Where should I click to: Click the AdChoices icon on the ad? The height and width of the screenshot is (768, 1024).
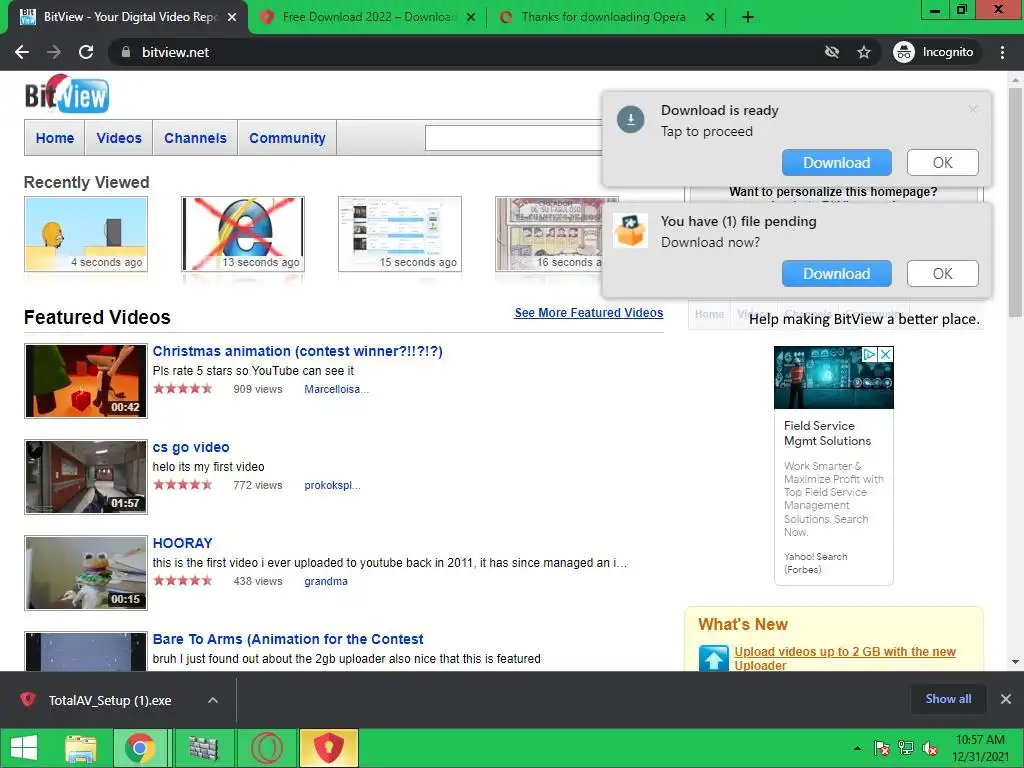click(869, 354)
